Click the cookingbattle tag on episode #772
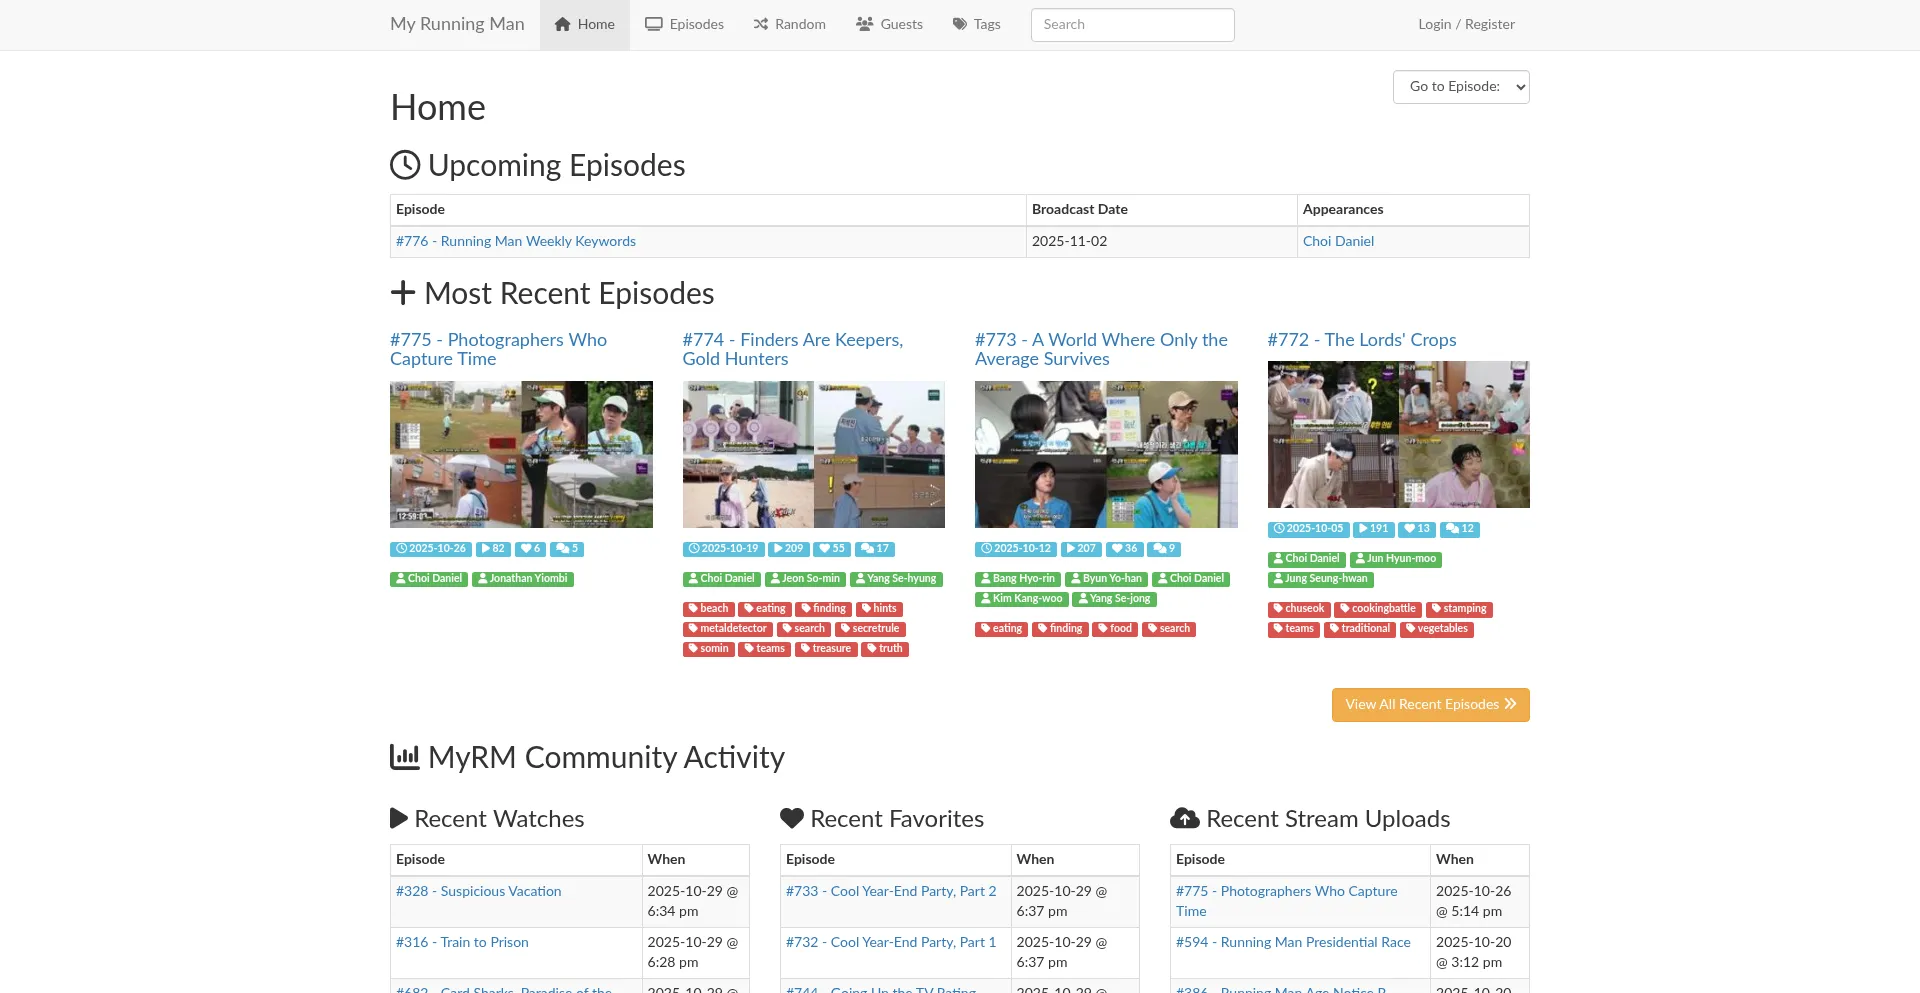Image resolution: width=1920 pixels, height=993 pixels. coord(1378,609)
